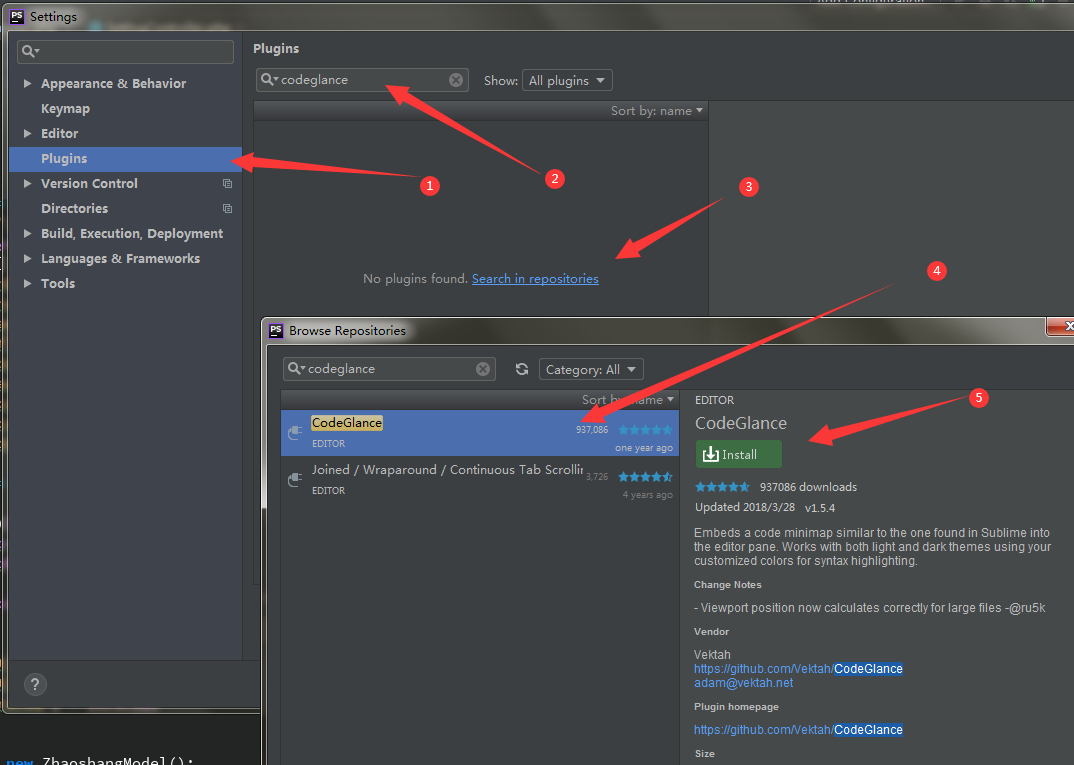Open the Show: All plugins dropdown
The image size is (1074, 765).
(x=567, y=80)
